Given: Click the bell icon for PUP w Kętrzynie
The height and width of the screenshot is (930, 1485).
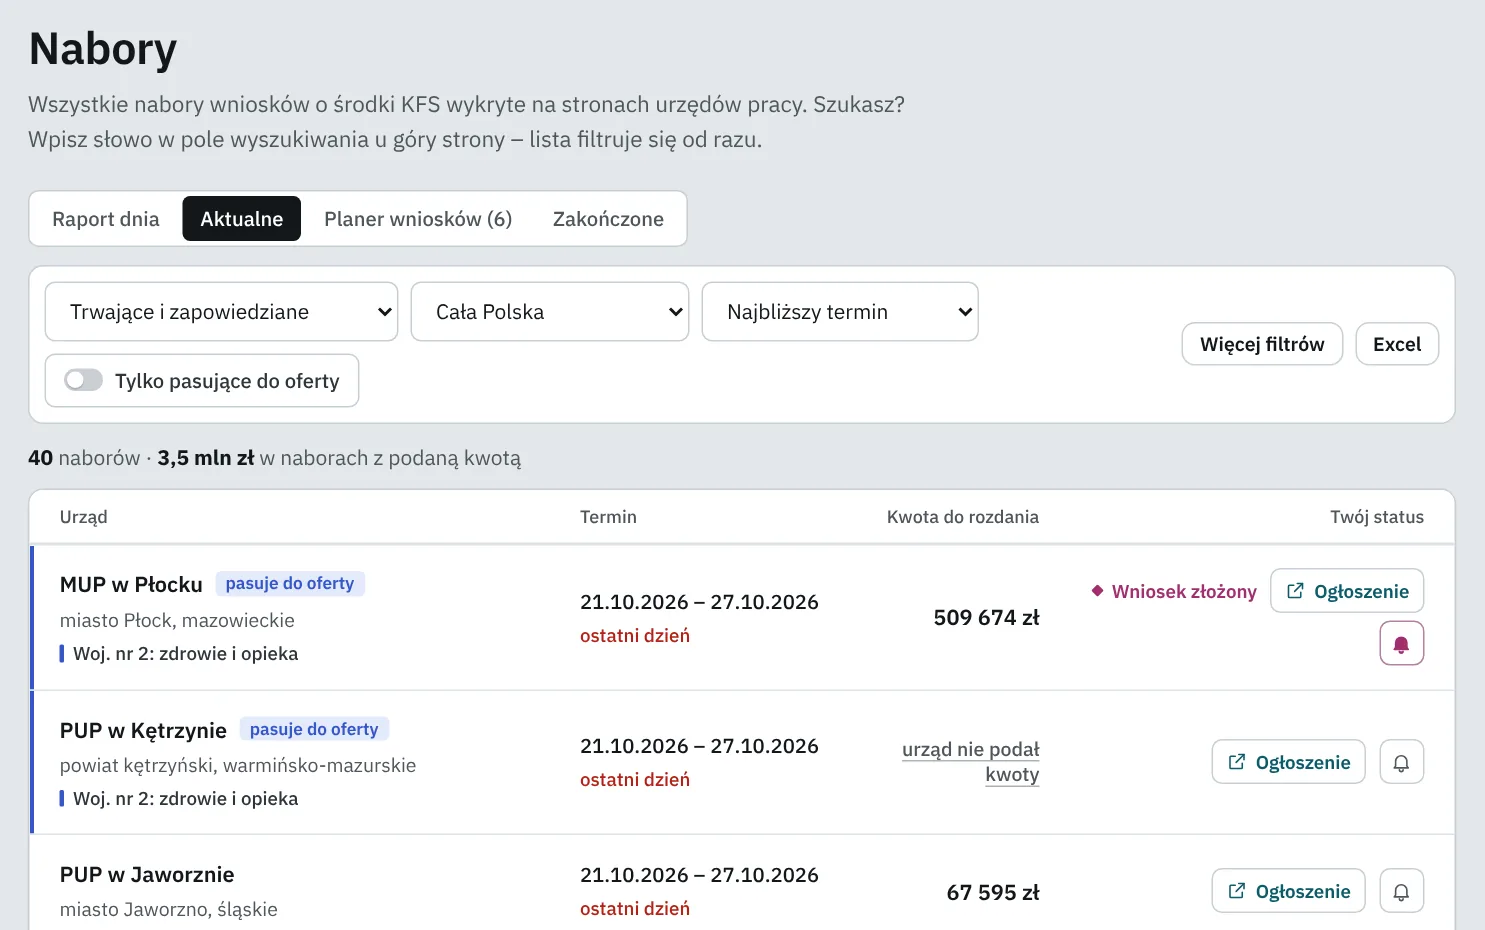Looking at the screenshot, I should click(x=1401, y=763).
